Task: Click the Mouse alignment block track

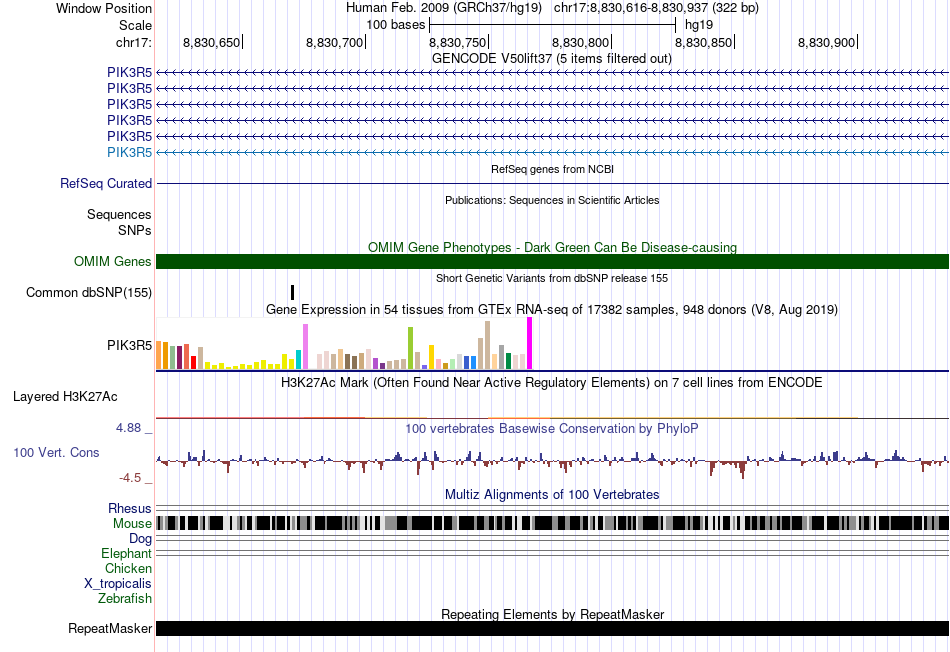Action: point(552,523)
